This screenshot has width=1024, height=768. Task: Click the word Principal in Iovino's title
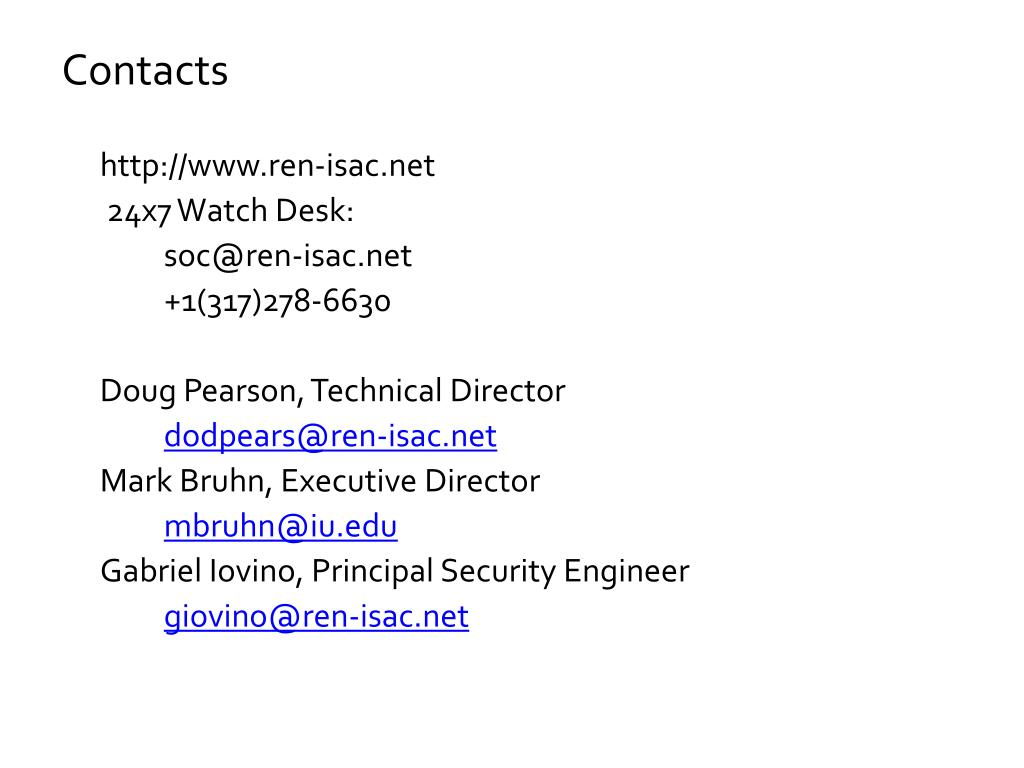(372, 573)
